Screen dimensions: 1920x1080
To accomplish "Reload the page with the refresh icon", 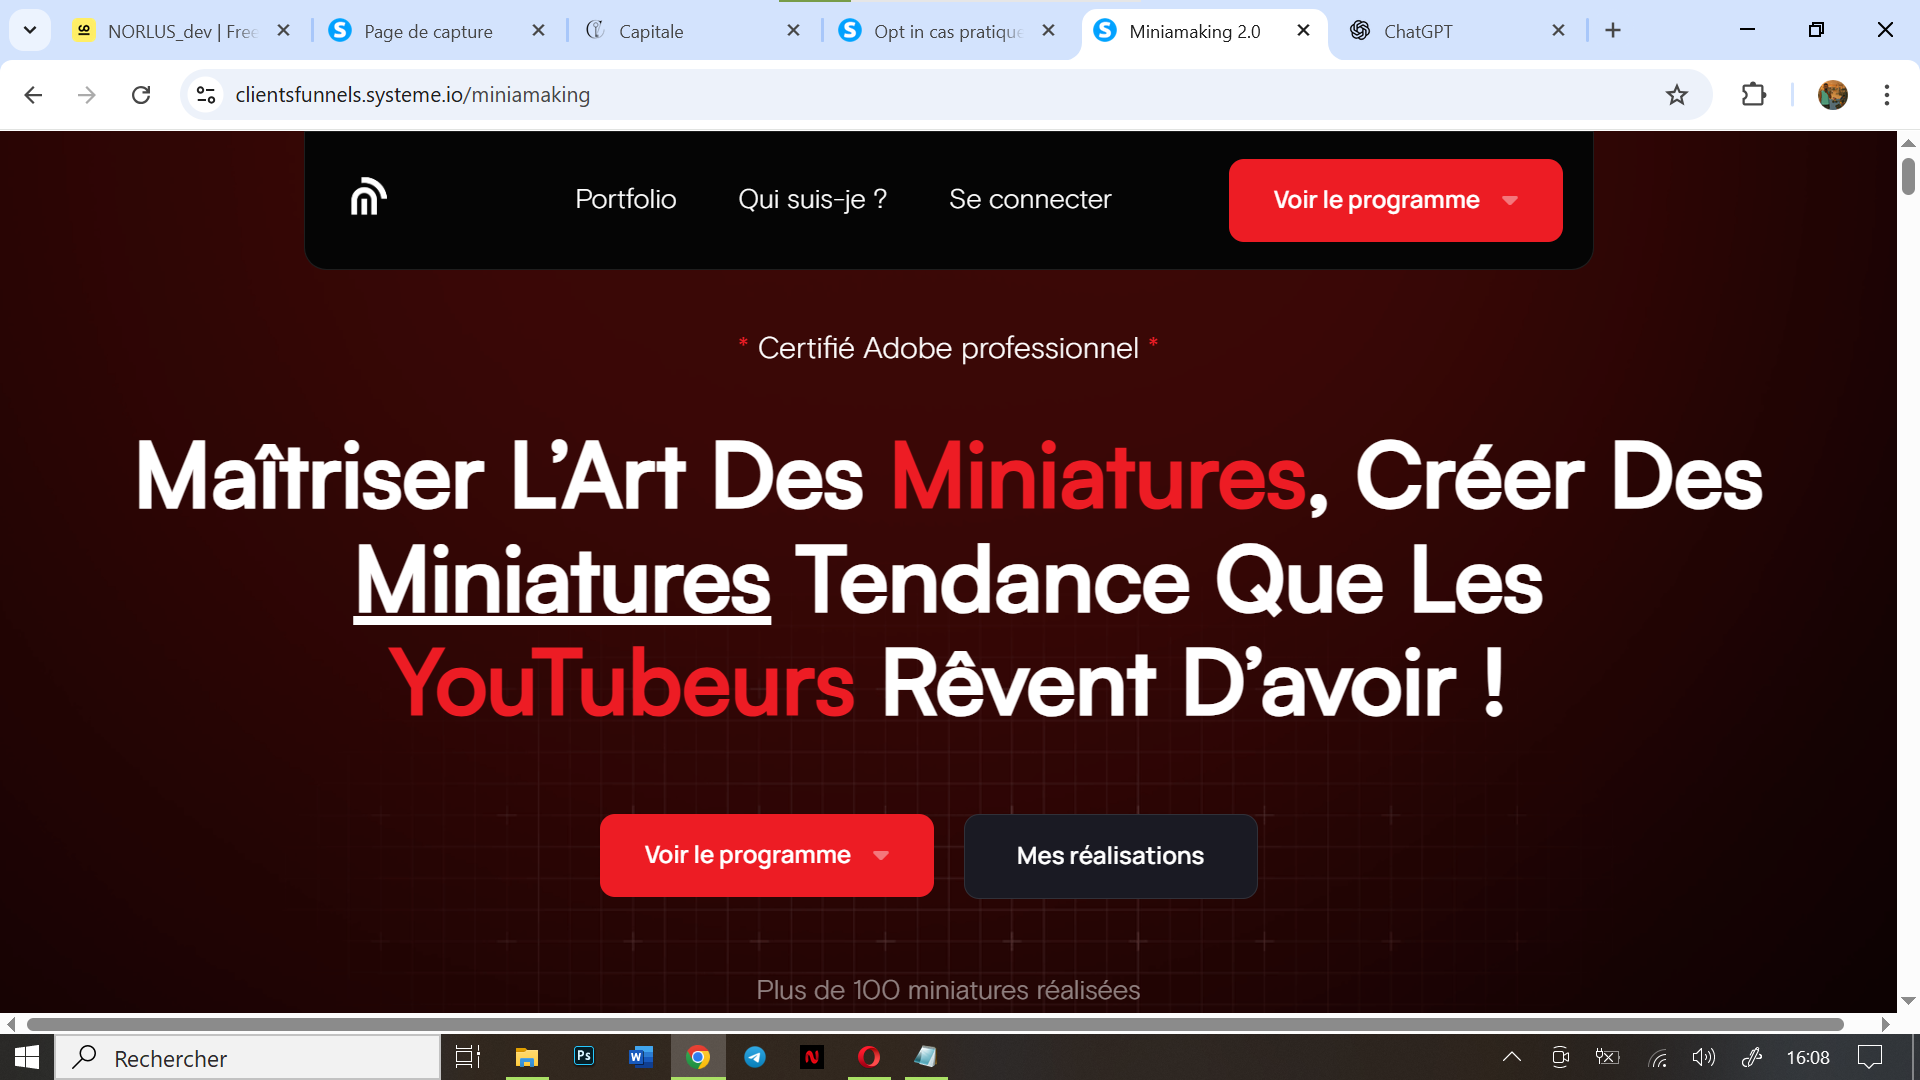I will [141, 95].
